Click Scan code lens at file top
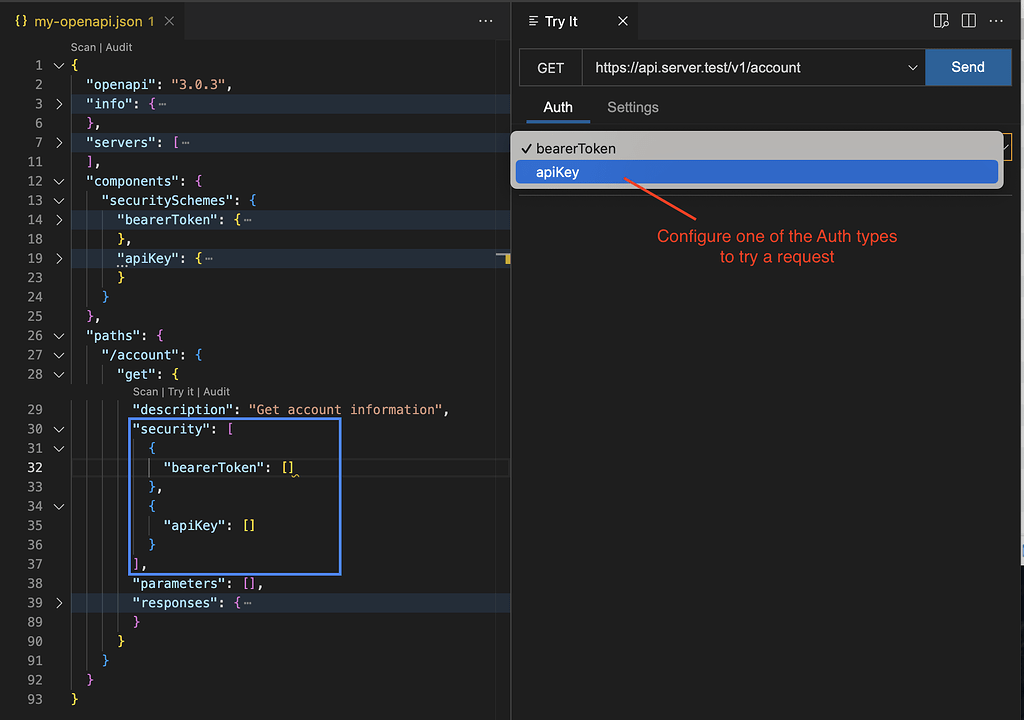The image size is (1024, 720). [83, 47]
